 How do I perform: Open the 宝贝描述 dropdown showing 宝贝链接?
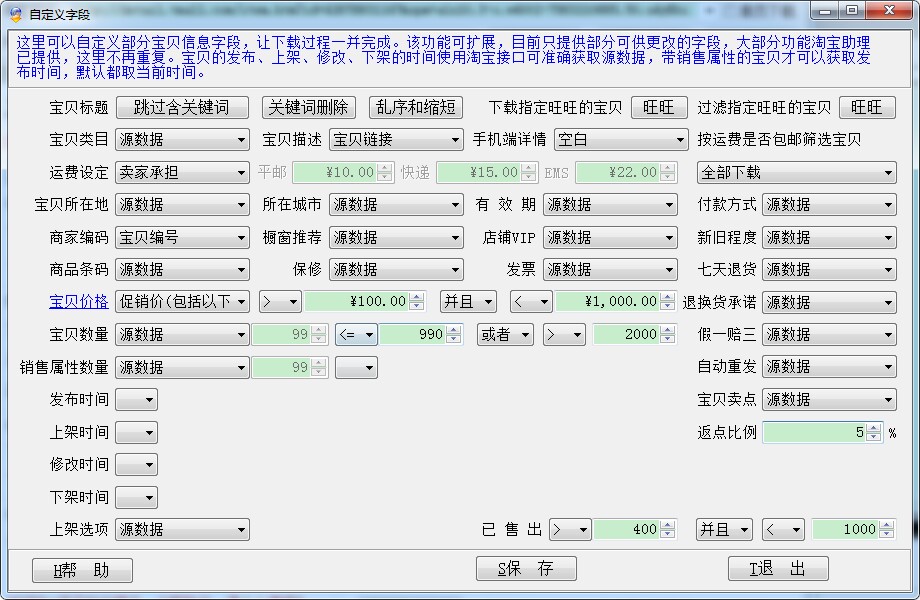(396, 140)
